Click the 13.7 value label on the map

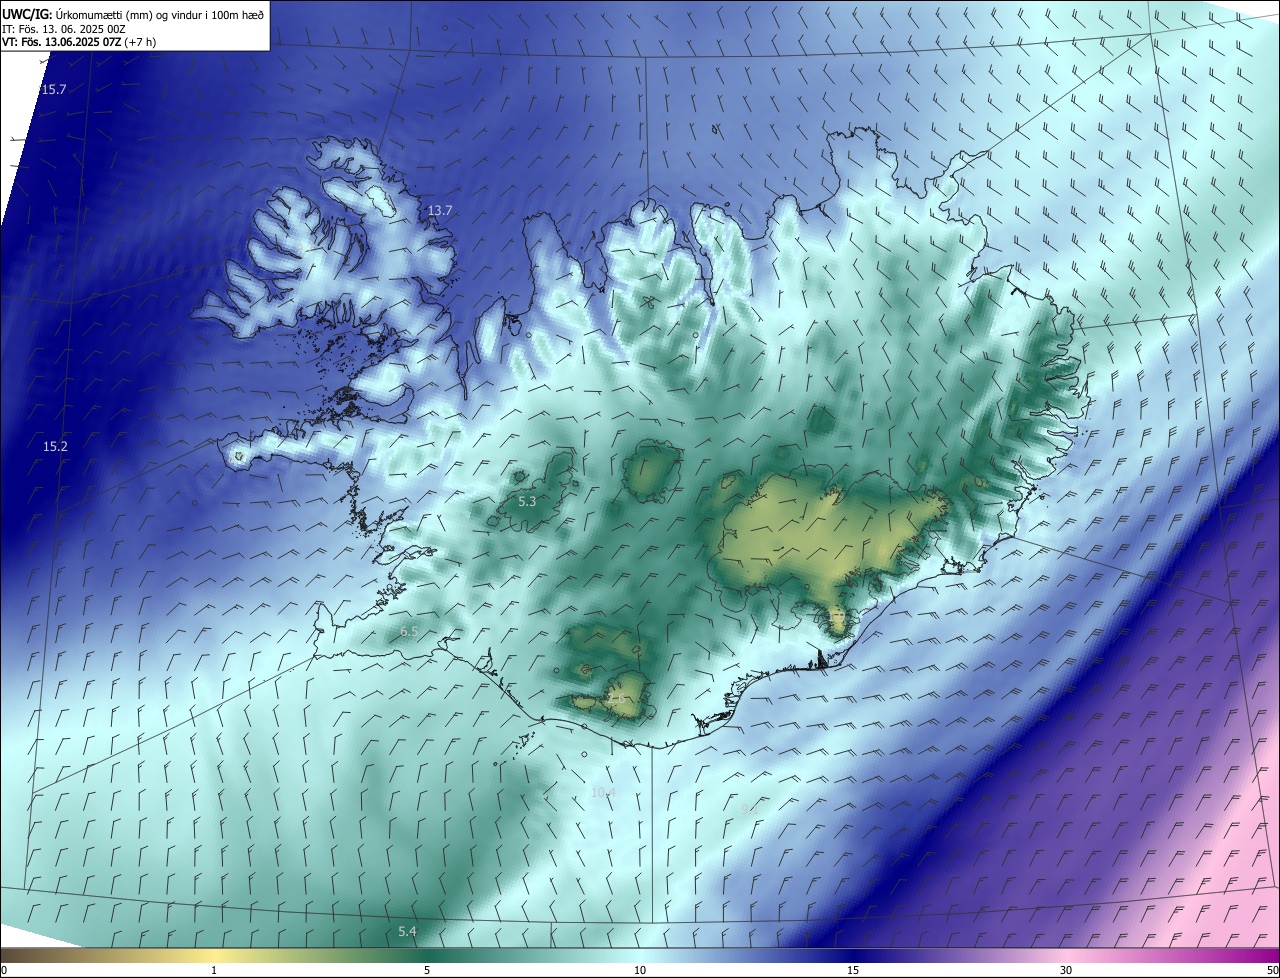click(440, 210)
